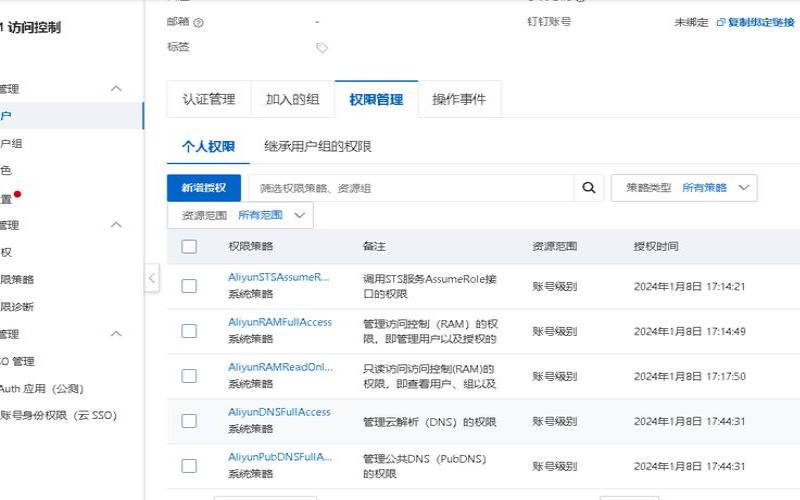Collapse the first sidebar section chevron
The image size is (800, 500).
coord(116,88)
